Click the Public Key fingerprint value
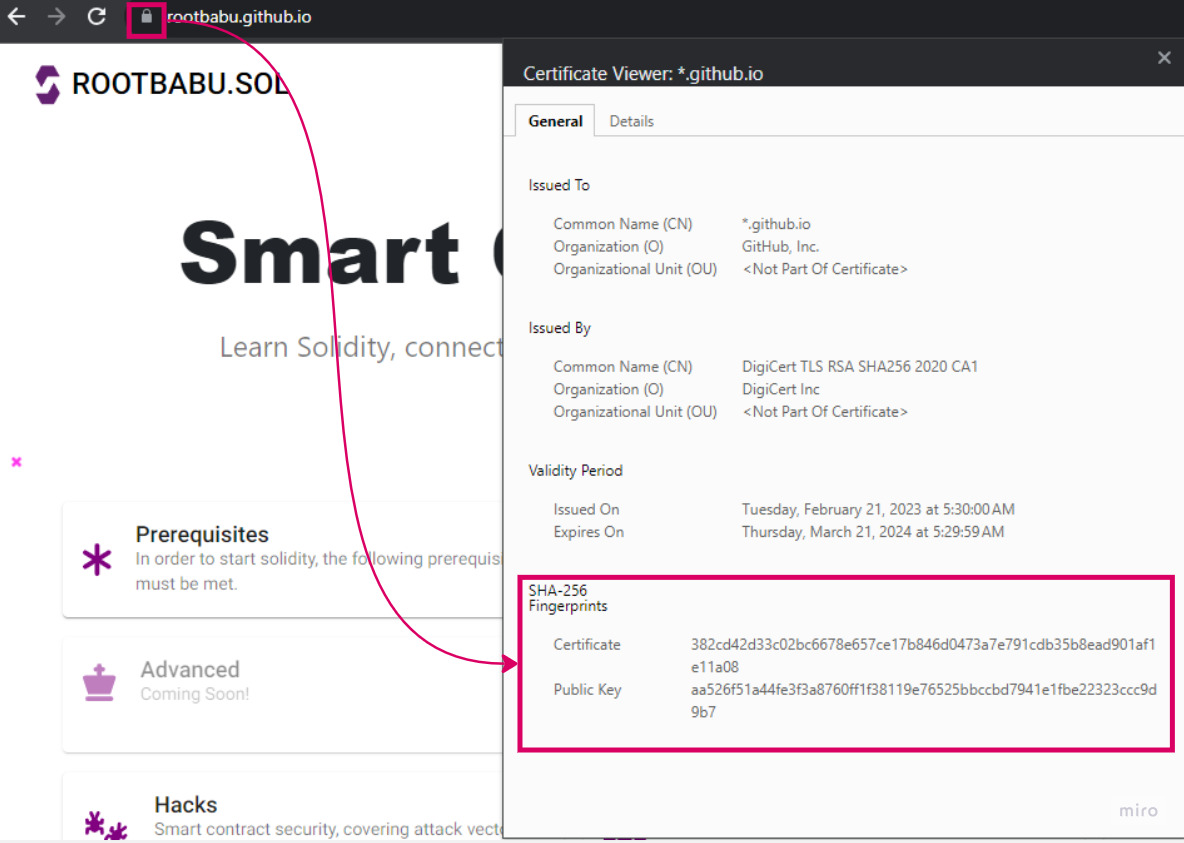This screenshot has width=1184, height=843. pyautogui.click(x=922, y=700)
